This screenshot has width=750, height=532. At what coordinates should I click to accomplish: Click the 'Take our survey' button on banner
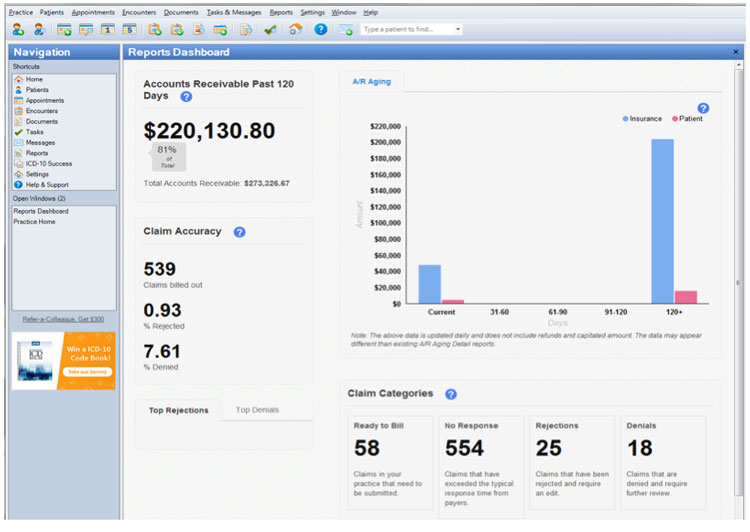point(87,372)
